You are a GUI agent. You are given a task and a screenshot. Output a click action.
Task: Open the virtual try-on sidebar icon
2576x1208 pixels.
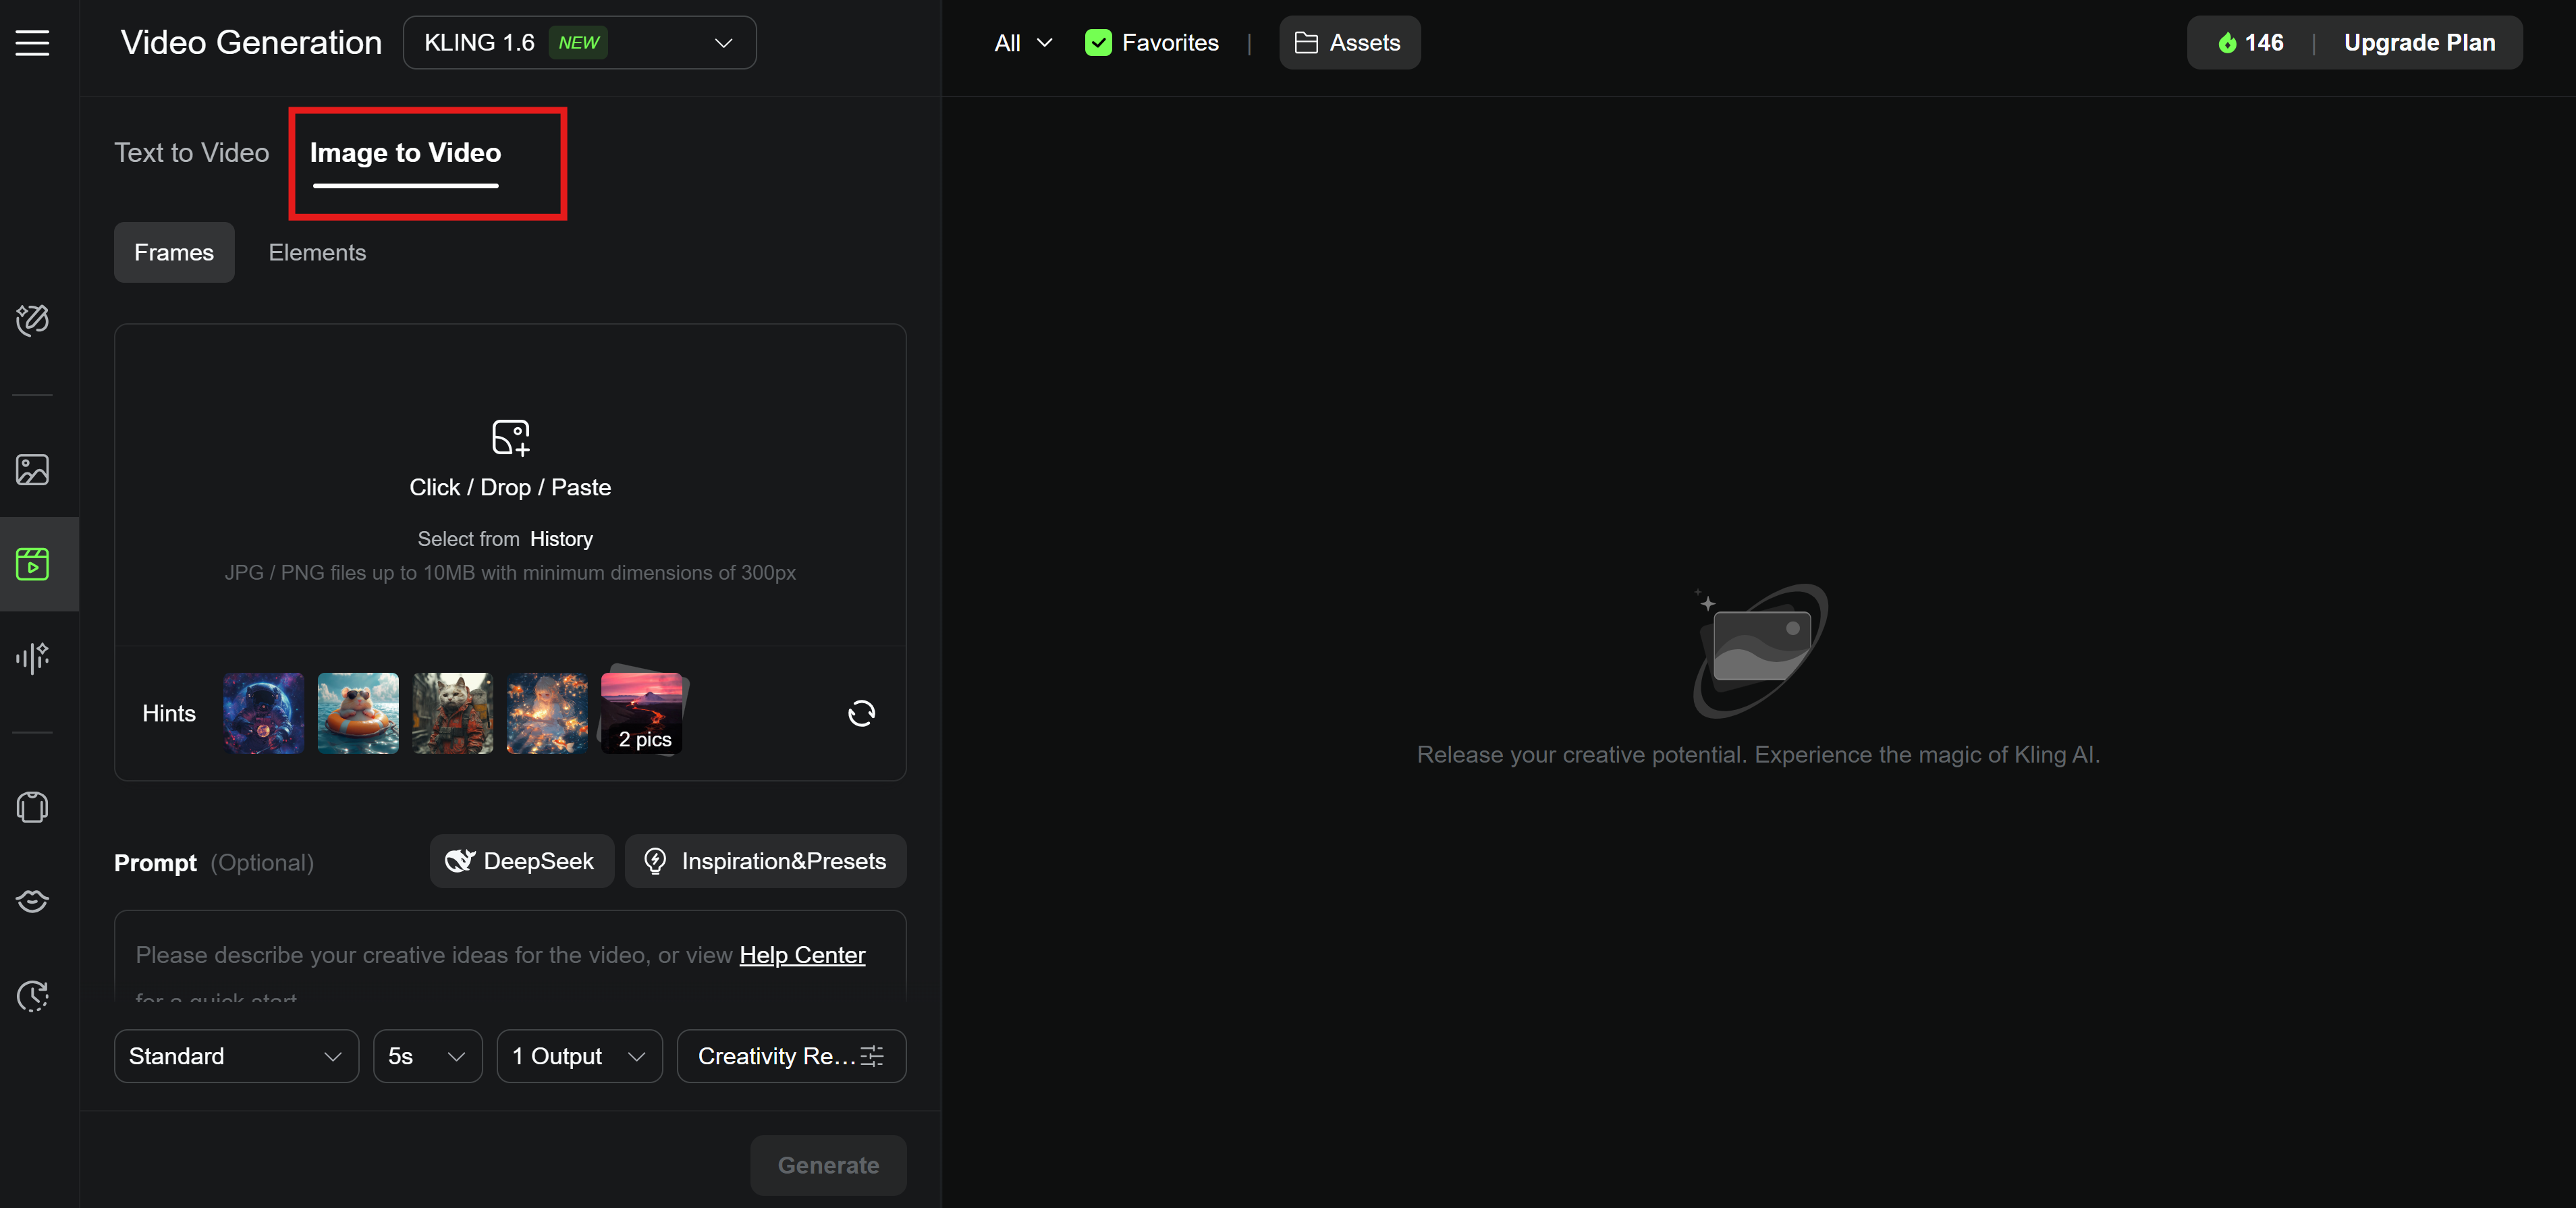click(x=32, y=807)
